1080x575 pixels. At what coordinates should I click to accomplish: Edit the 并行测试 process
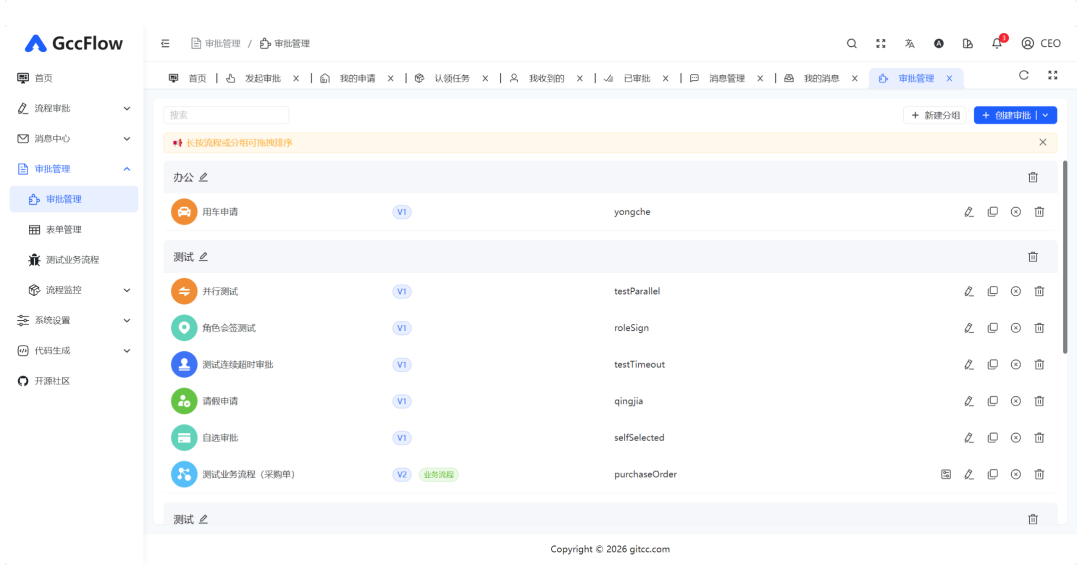point(969,291)
